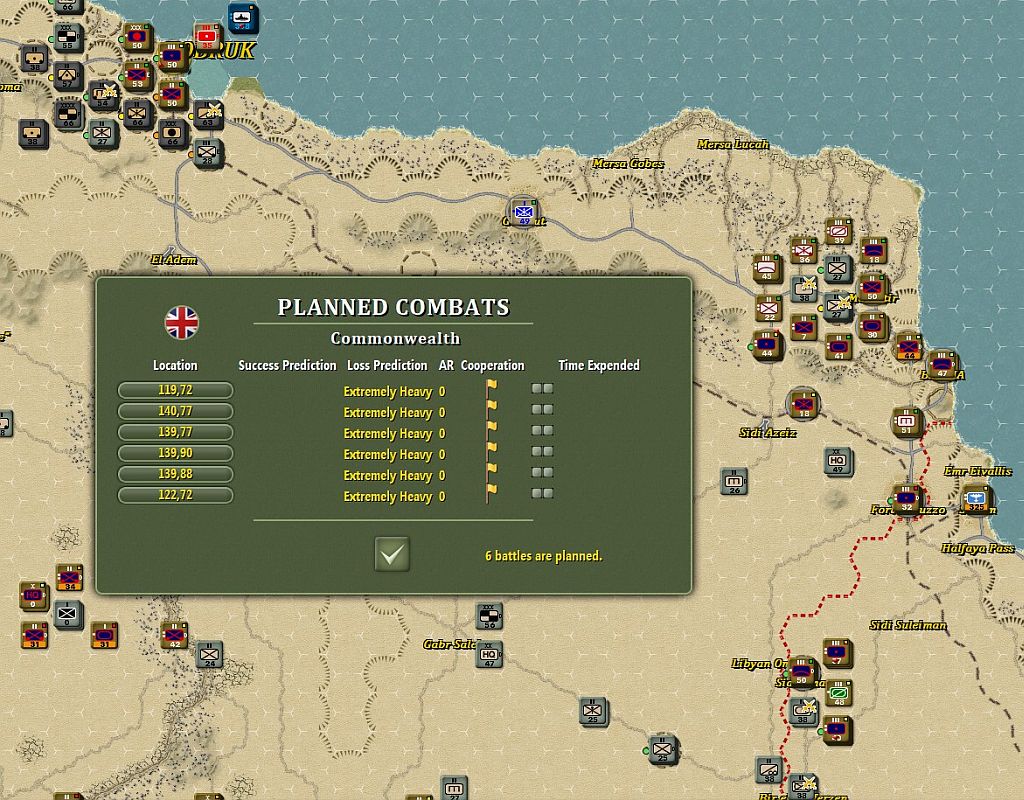This screenshot has height=800, width=1024.
Task: Select the unit counter numbered 45
Action: click(x=767, y=268)
